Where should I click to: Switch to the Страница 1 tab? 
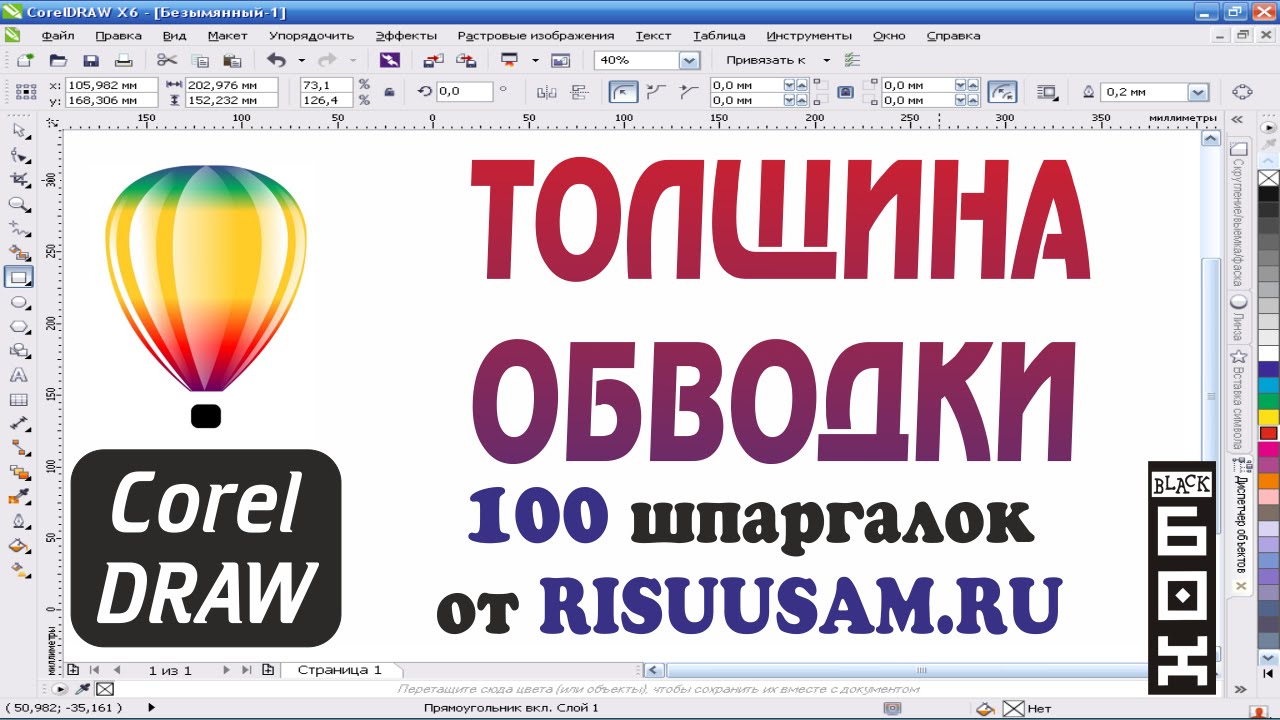click(339, 670)
